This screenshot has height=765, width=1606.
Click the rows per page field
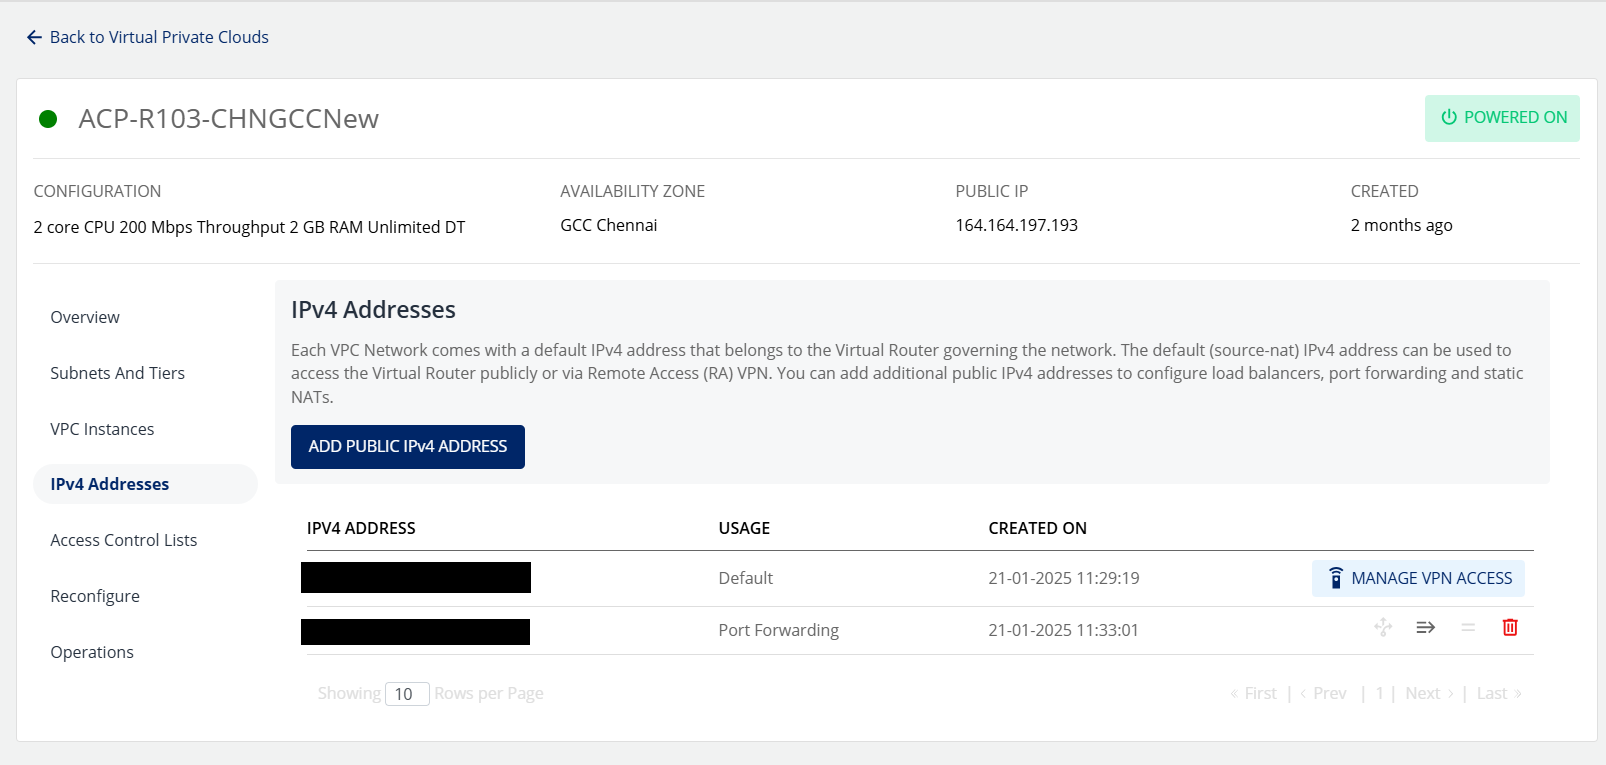407,694
